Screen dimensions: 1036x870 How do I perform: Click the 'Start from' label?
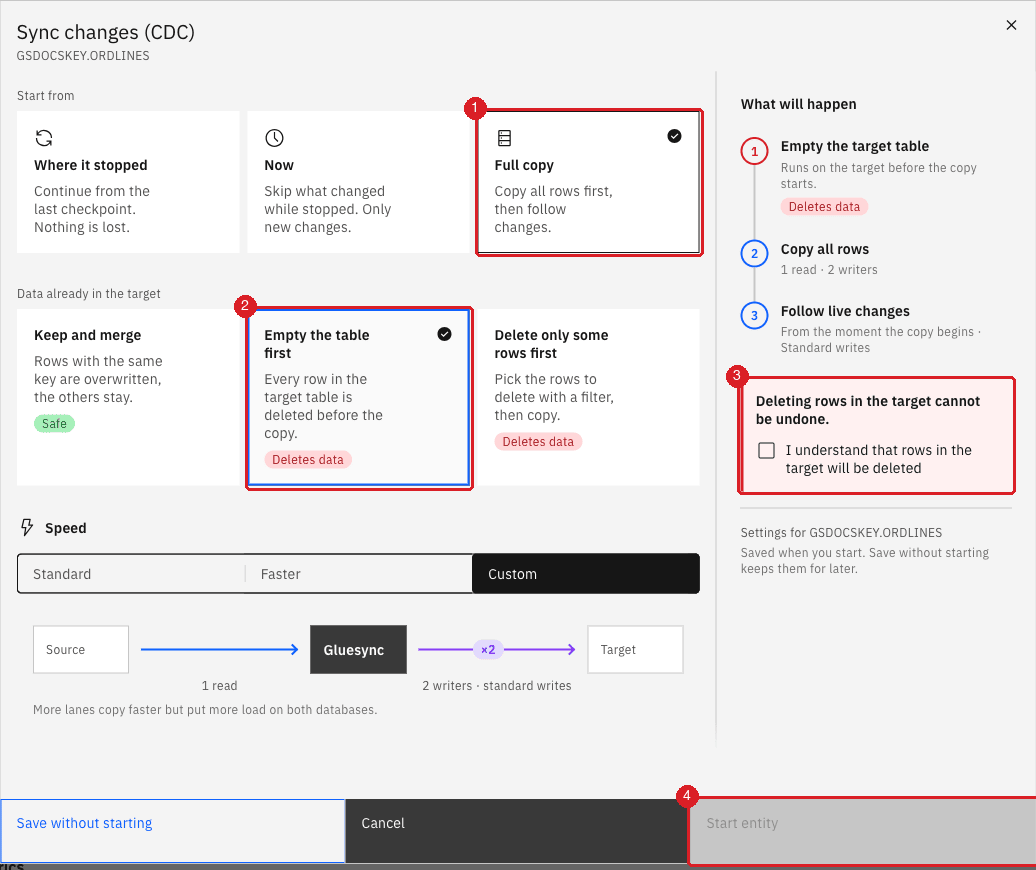pyautogui.click(x=46, y=96)
